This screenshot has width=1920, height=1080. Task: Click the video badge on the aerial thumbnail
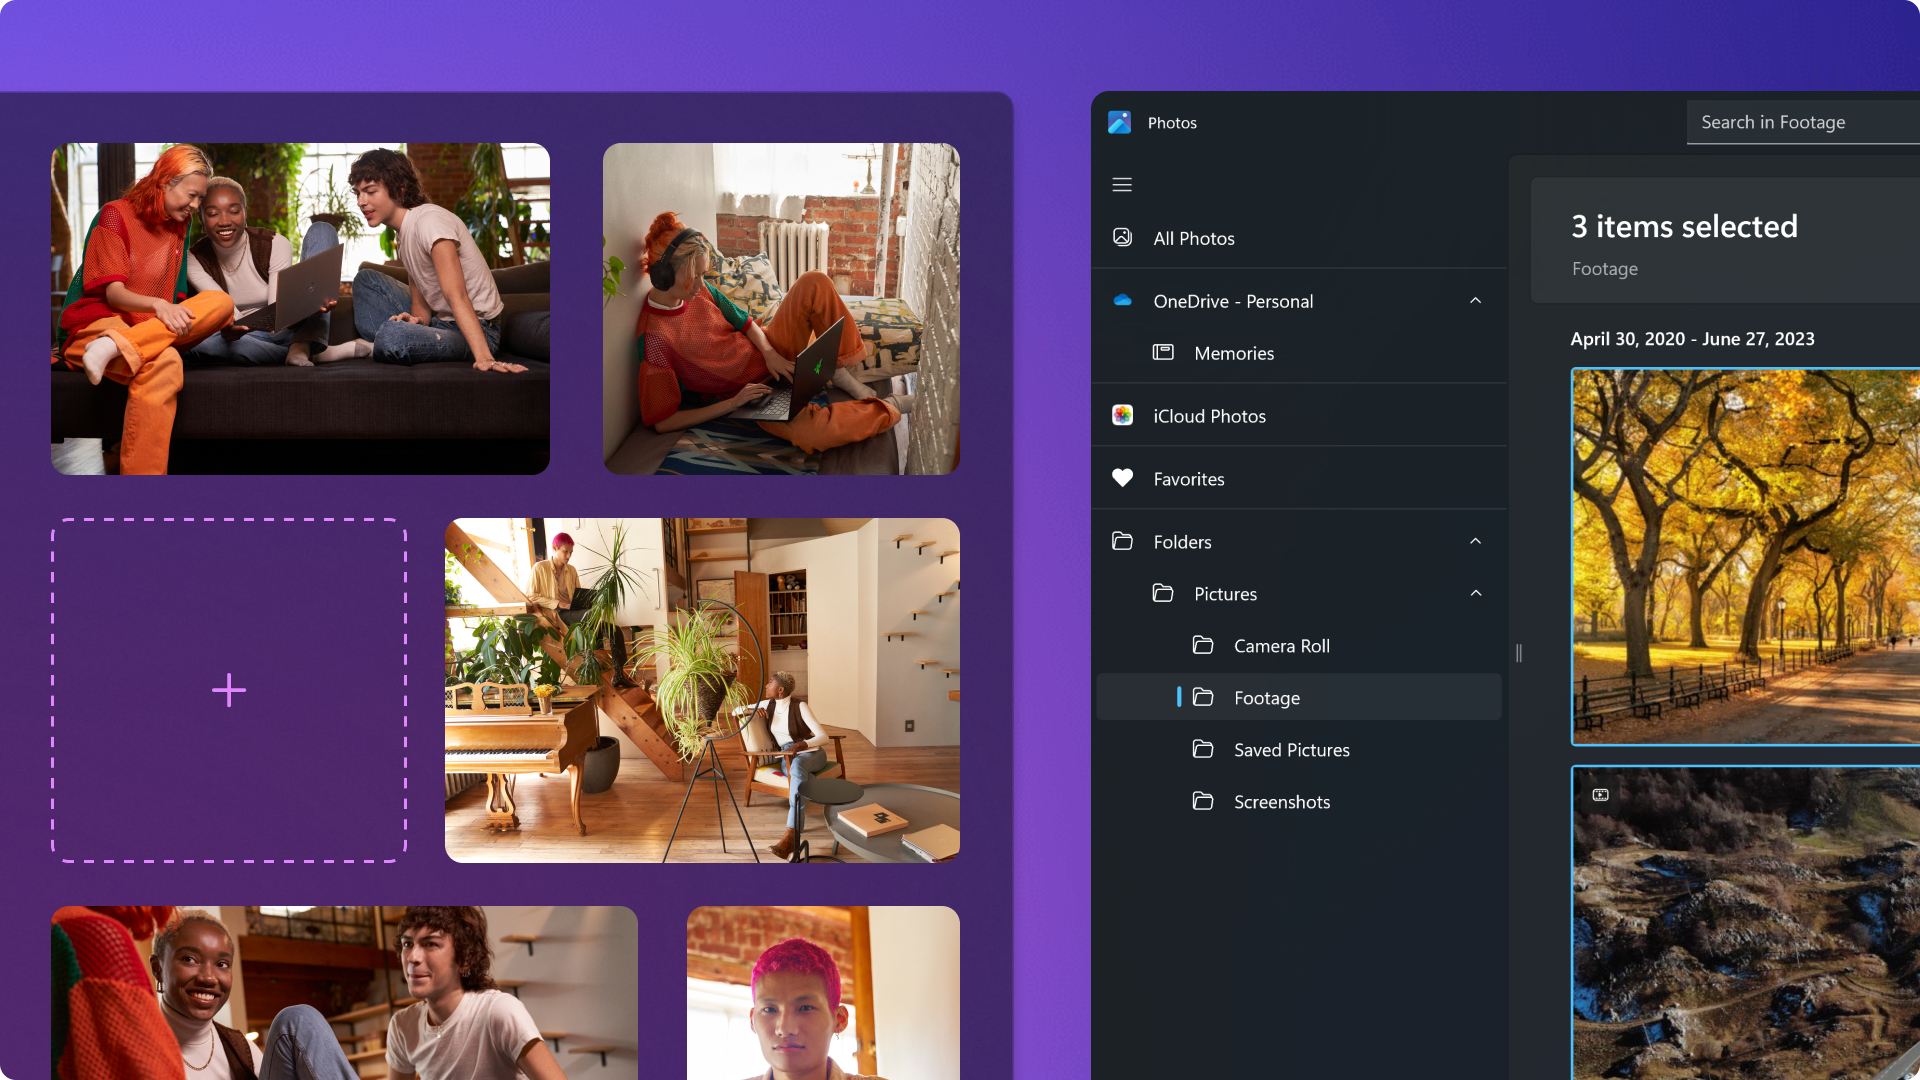click(1601, 794)
